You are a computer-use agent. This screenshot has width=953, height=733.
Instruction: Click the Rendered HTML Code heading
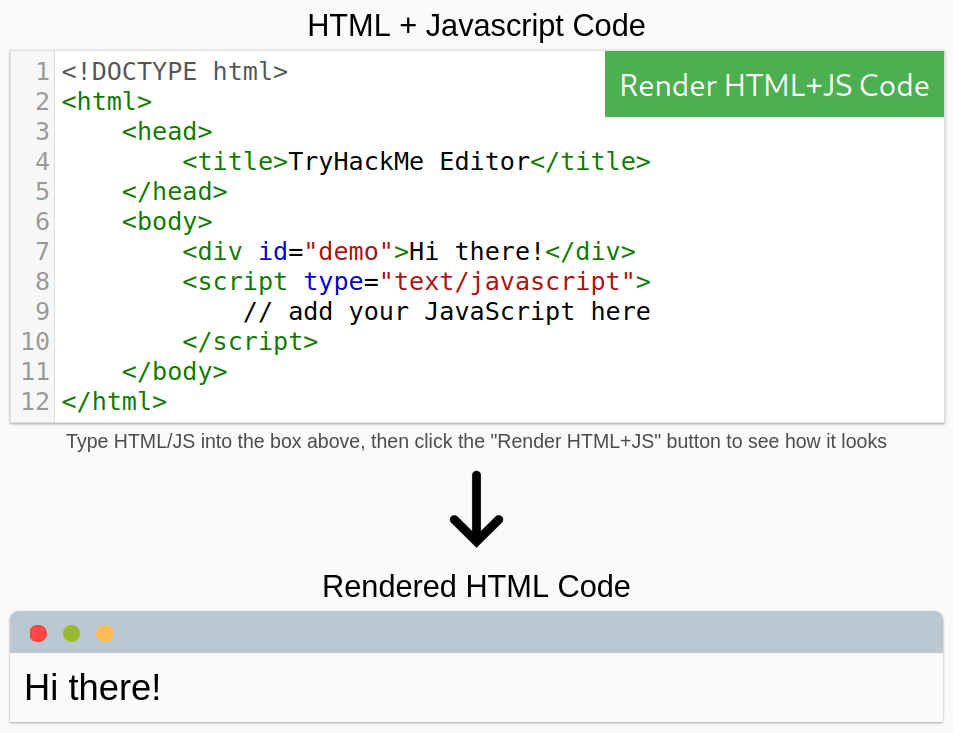(x=476, y=587)
